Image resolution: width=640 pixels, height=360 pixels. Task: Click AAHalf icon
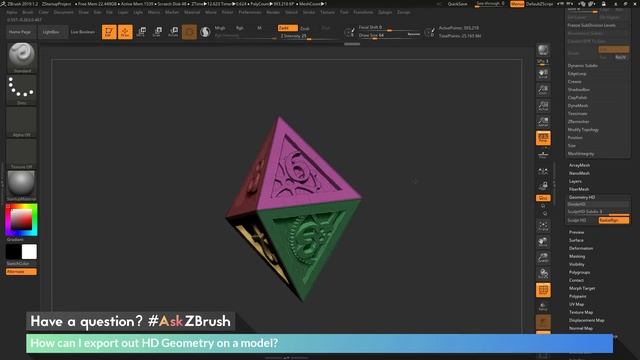[543, 122]
